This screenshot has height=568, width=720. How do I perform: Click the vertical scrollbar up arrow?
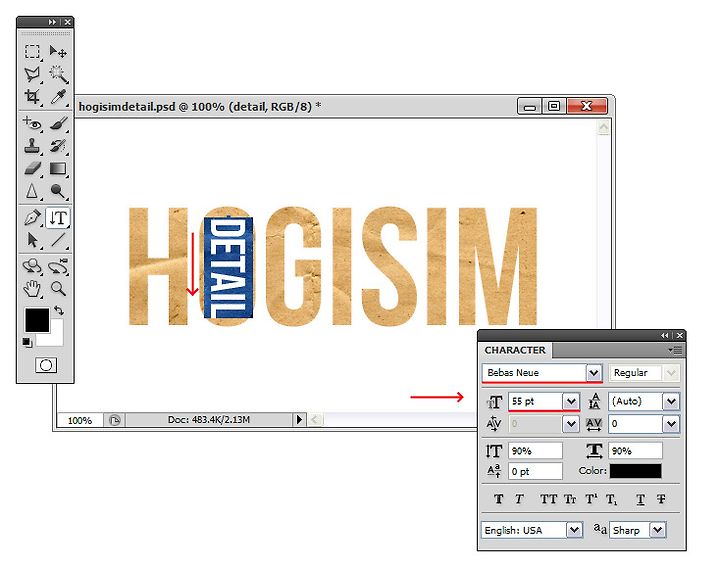pos(603,127)
